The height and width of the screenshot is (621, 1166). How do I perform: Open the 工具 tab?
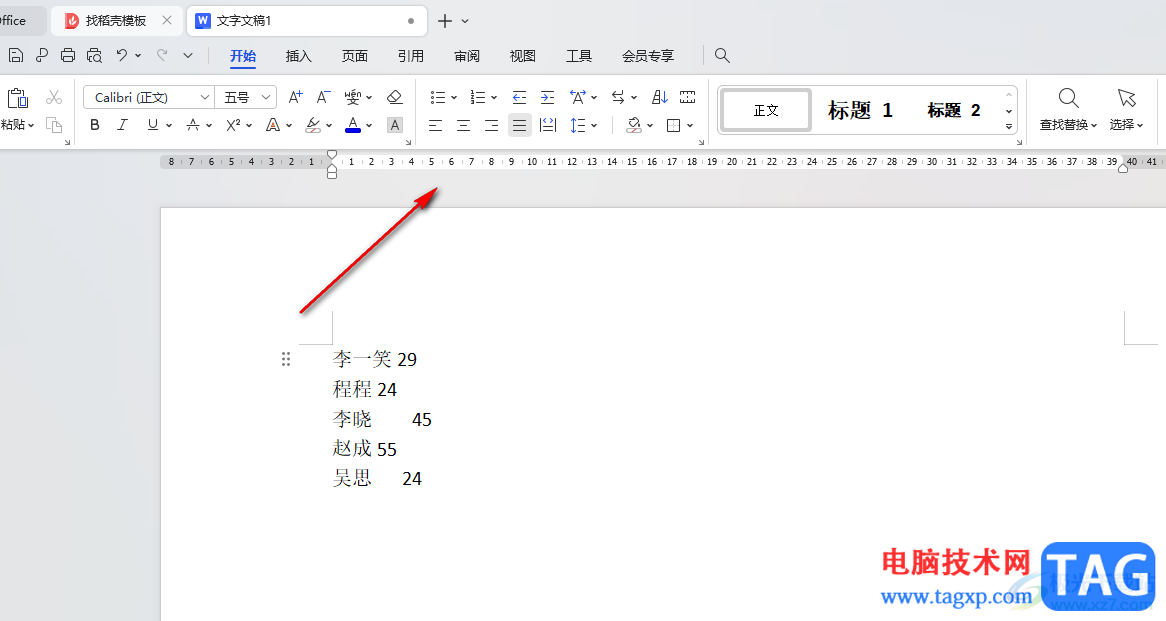click(579, 56)
